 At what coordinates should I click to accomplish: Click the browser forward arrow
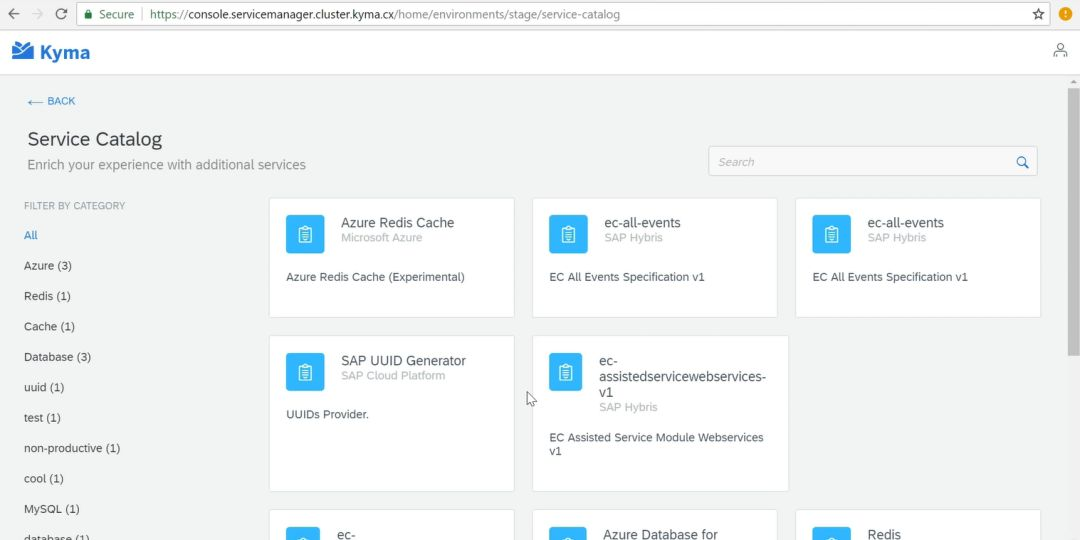[37, 14]
